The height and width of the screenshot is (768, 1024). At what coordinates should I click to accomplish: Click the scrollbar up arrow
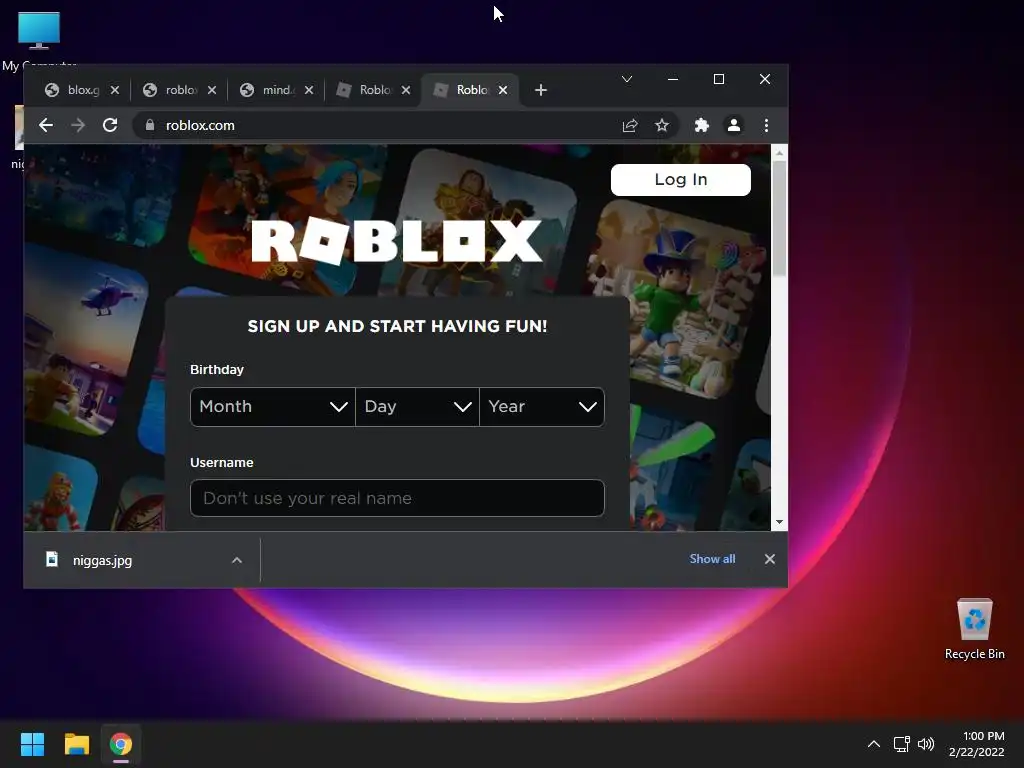(x=779, y=153)
